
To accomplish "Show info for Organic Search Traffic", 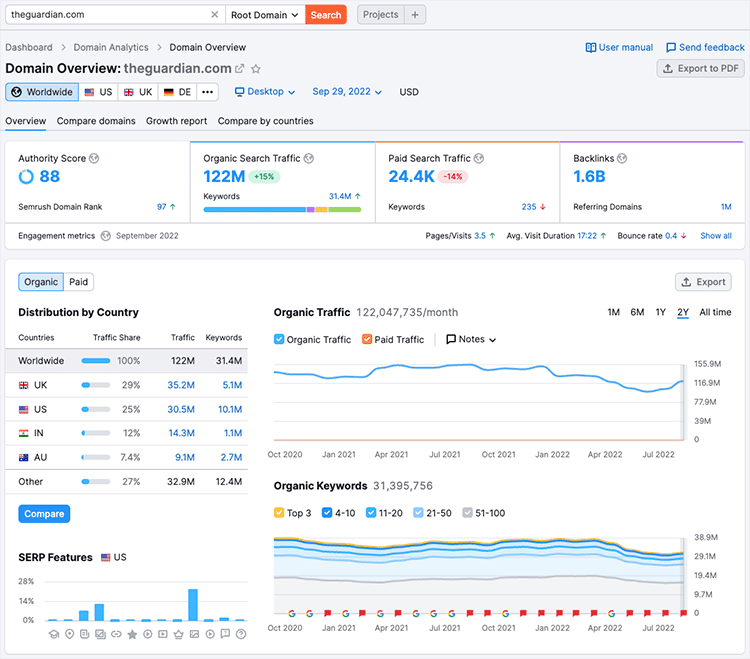I will click(309, 158).
